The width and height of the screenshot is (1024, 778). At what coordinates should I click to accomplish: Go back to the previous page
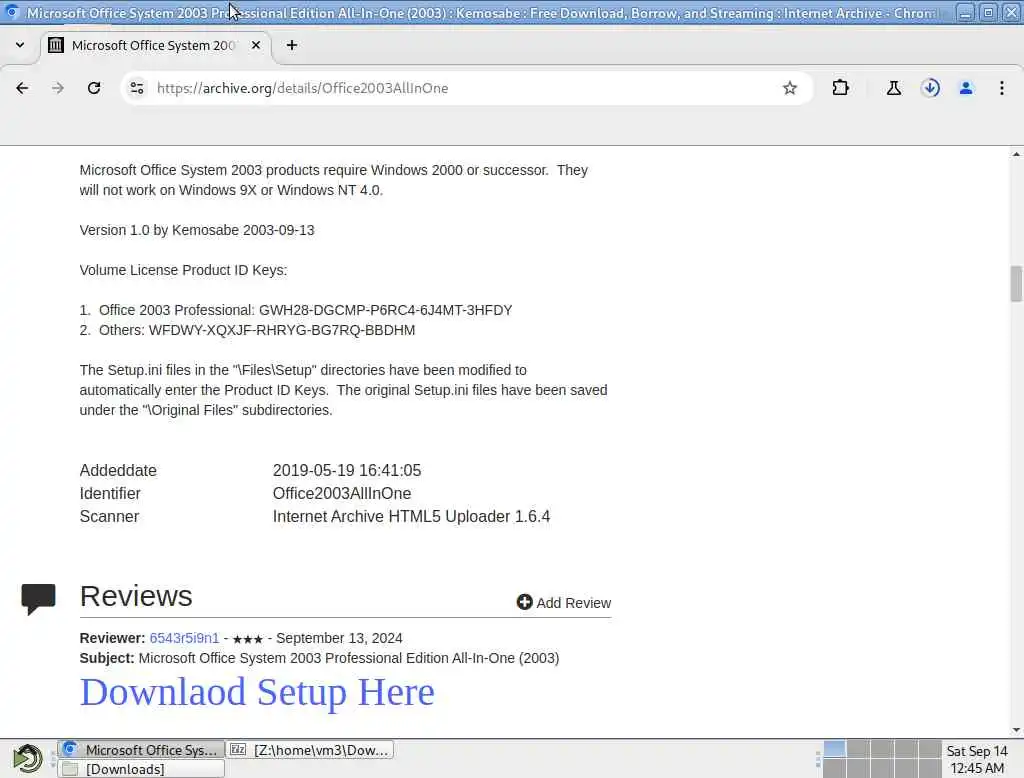coord(22,88)
